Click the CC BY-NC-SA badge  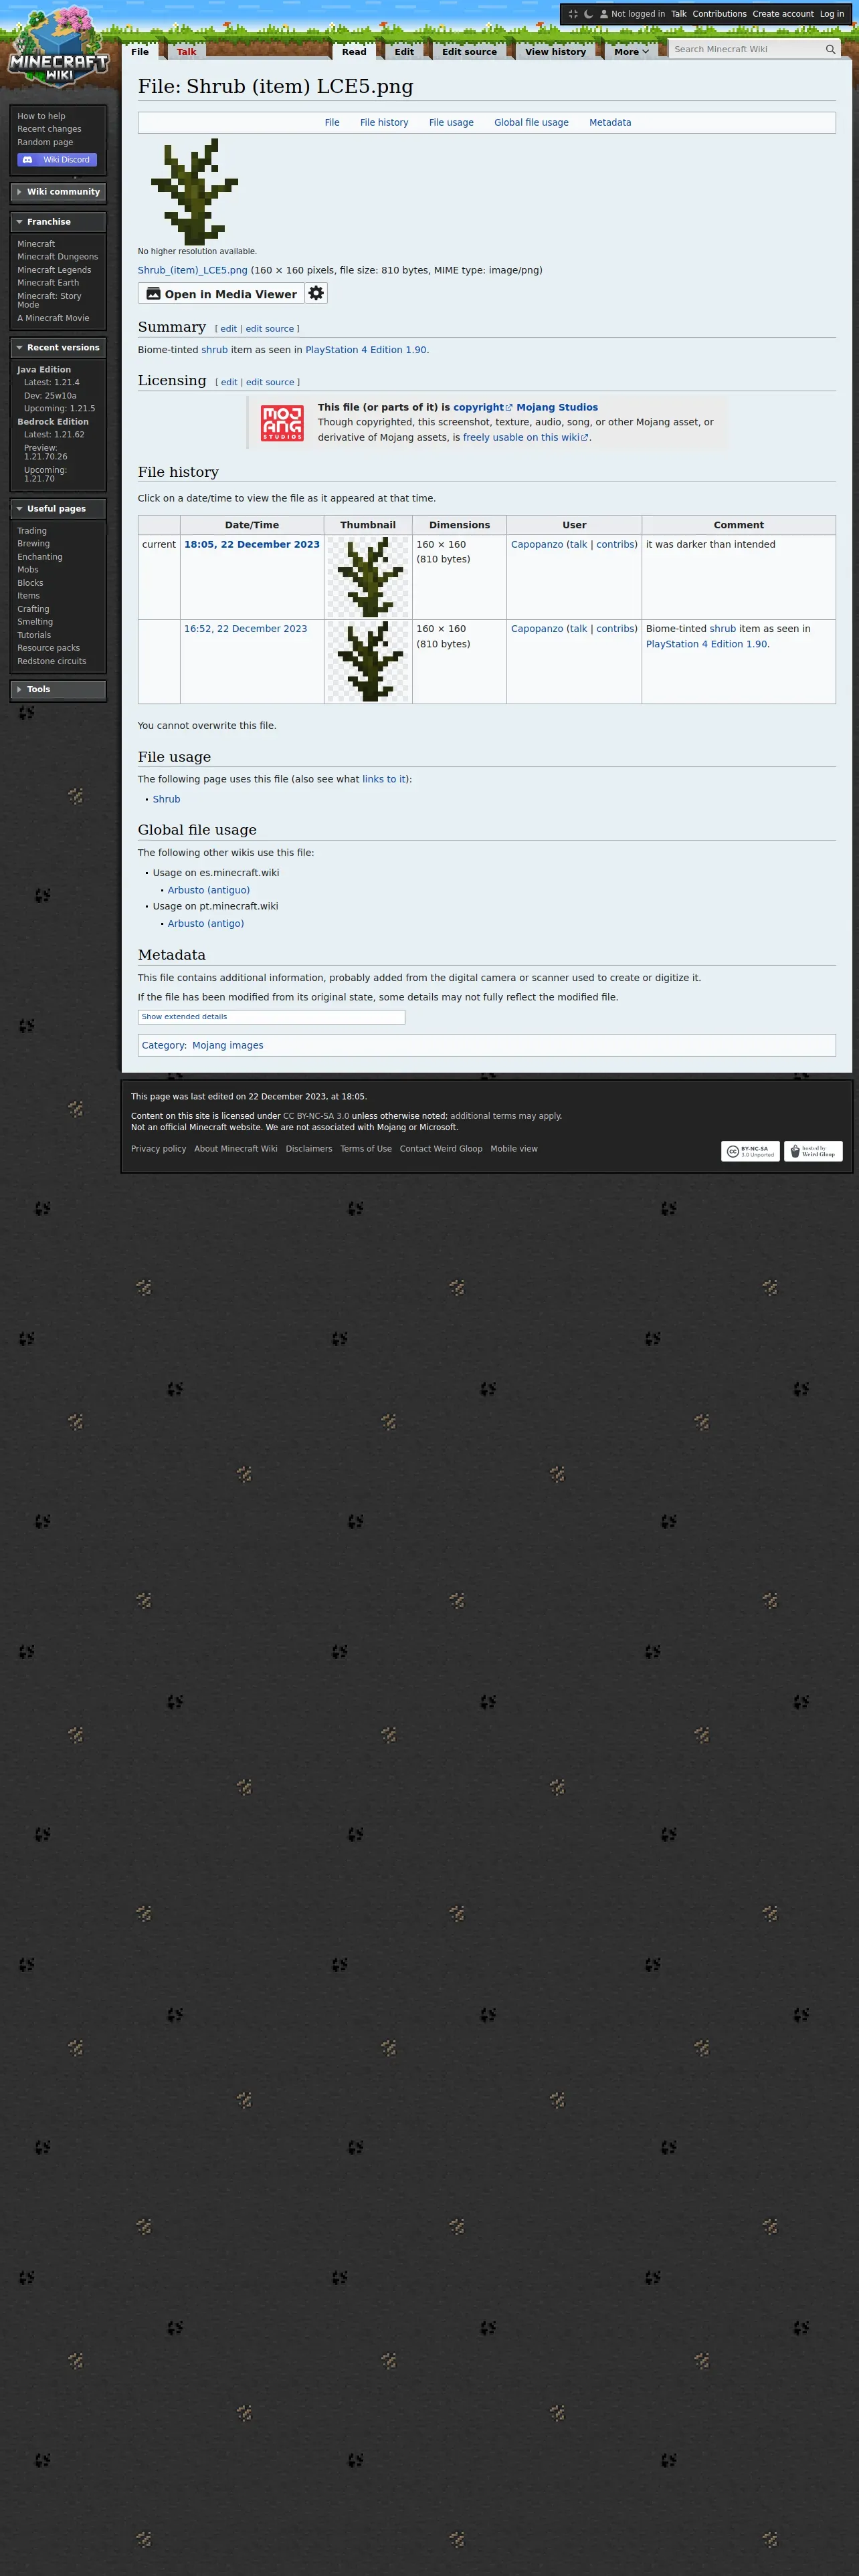pyautogui.click(x=750, y=1151)
